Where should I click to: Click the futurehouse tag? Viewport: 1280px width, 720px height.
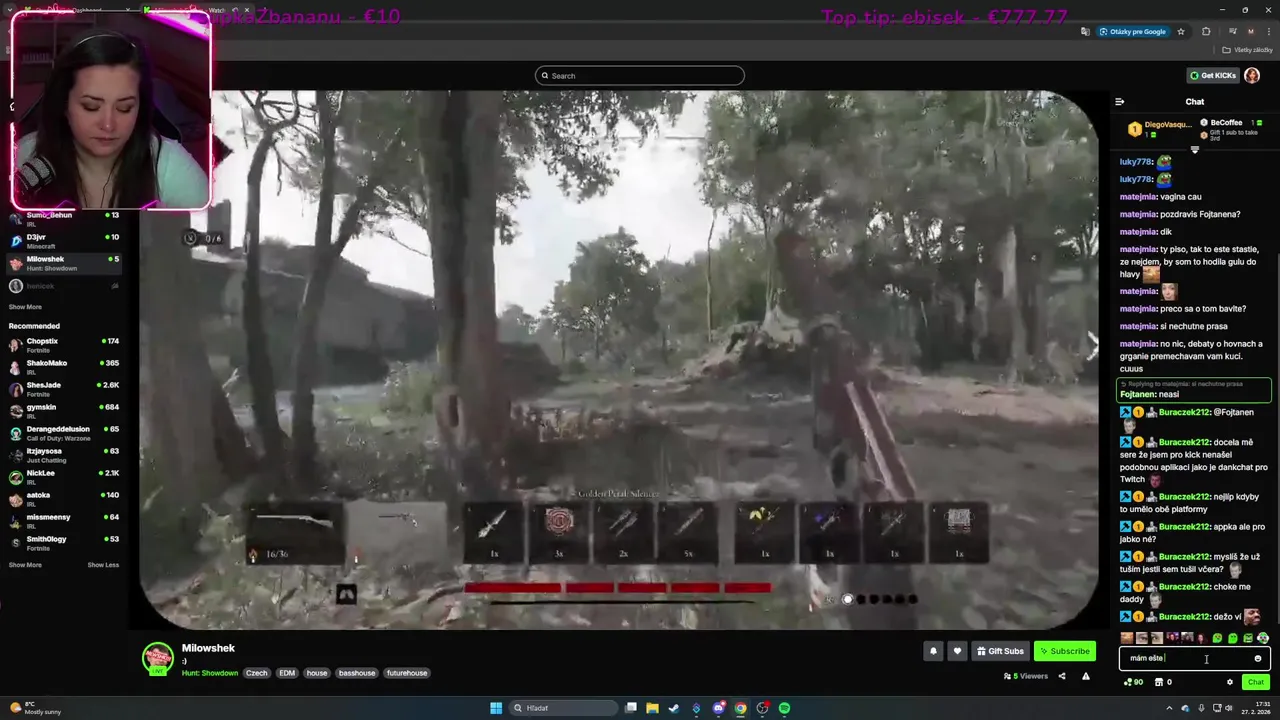point(407,673)
